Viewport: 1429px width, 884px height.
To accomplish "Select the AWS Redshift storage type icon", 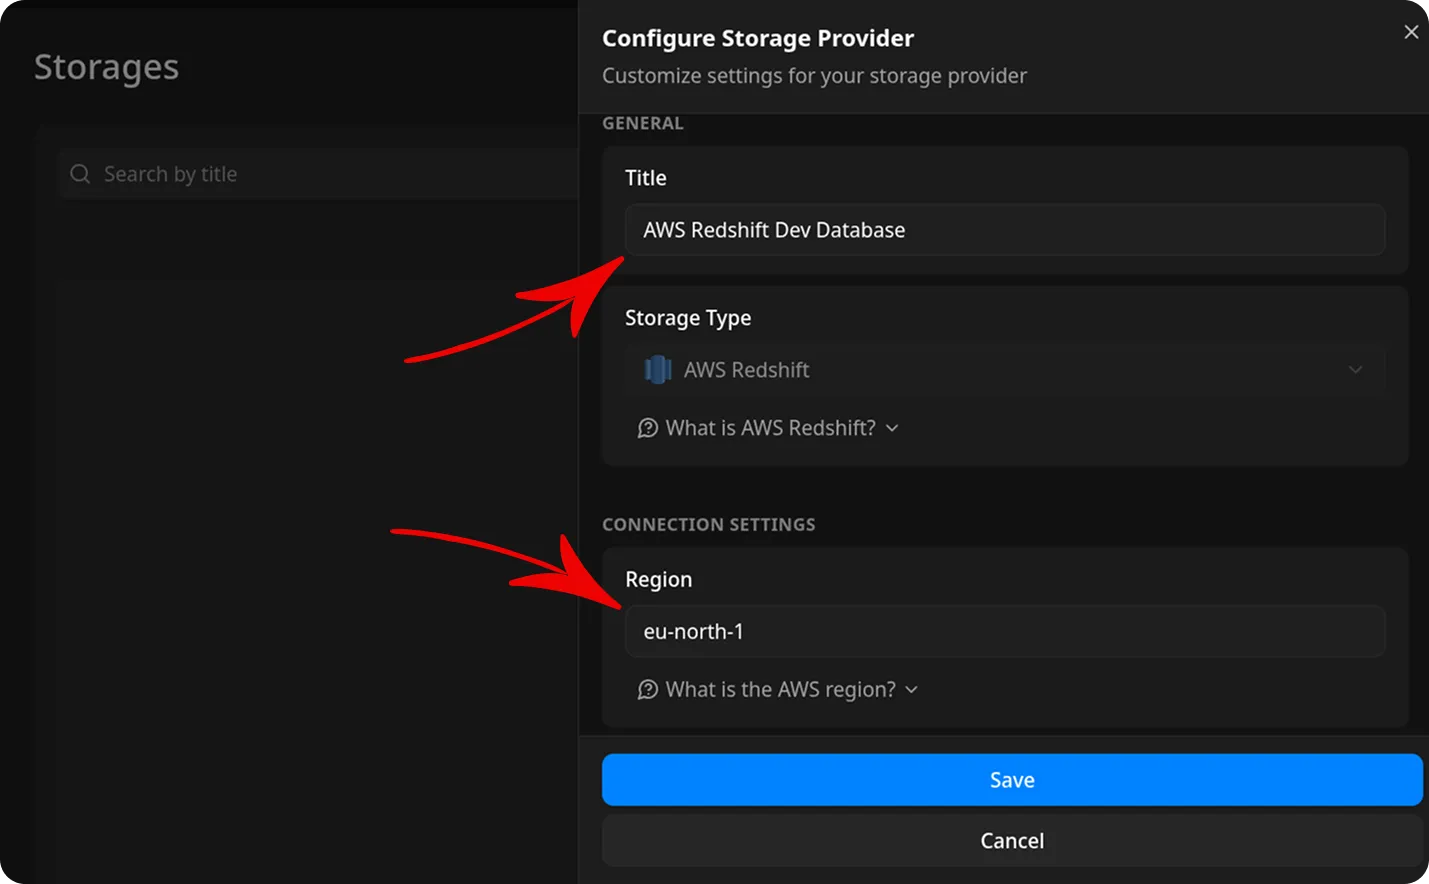I will point(657,369).
